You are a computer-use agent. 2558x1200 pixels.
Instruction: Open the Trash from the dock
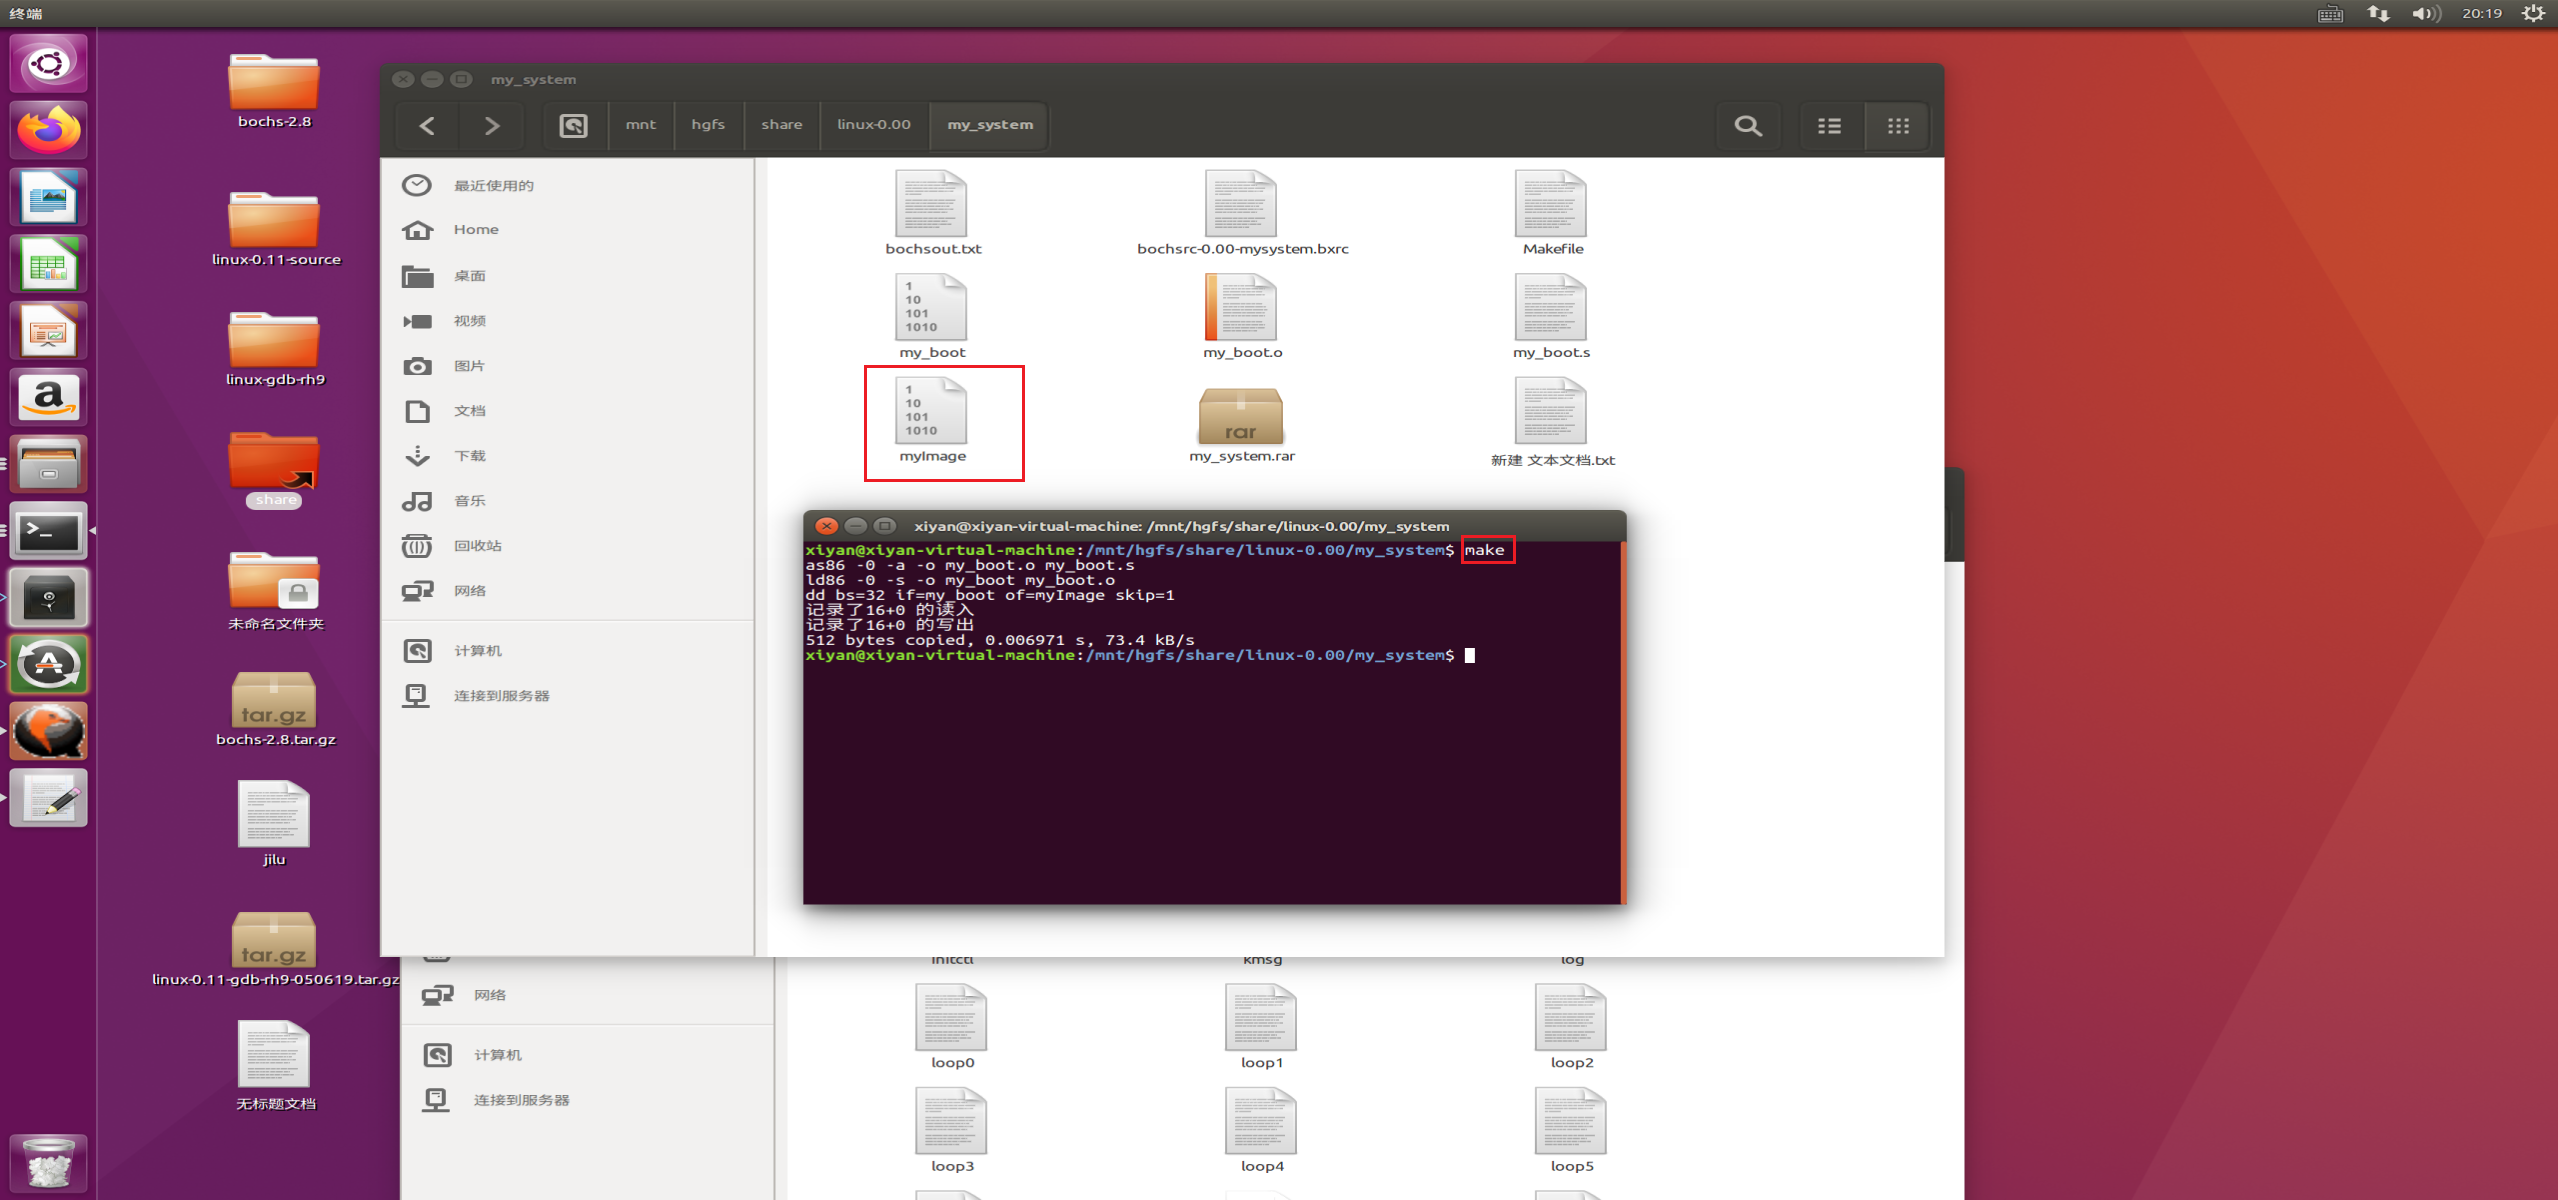(x=48, y=1162)
